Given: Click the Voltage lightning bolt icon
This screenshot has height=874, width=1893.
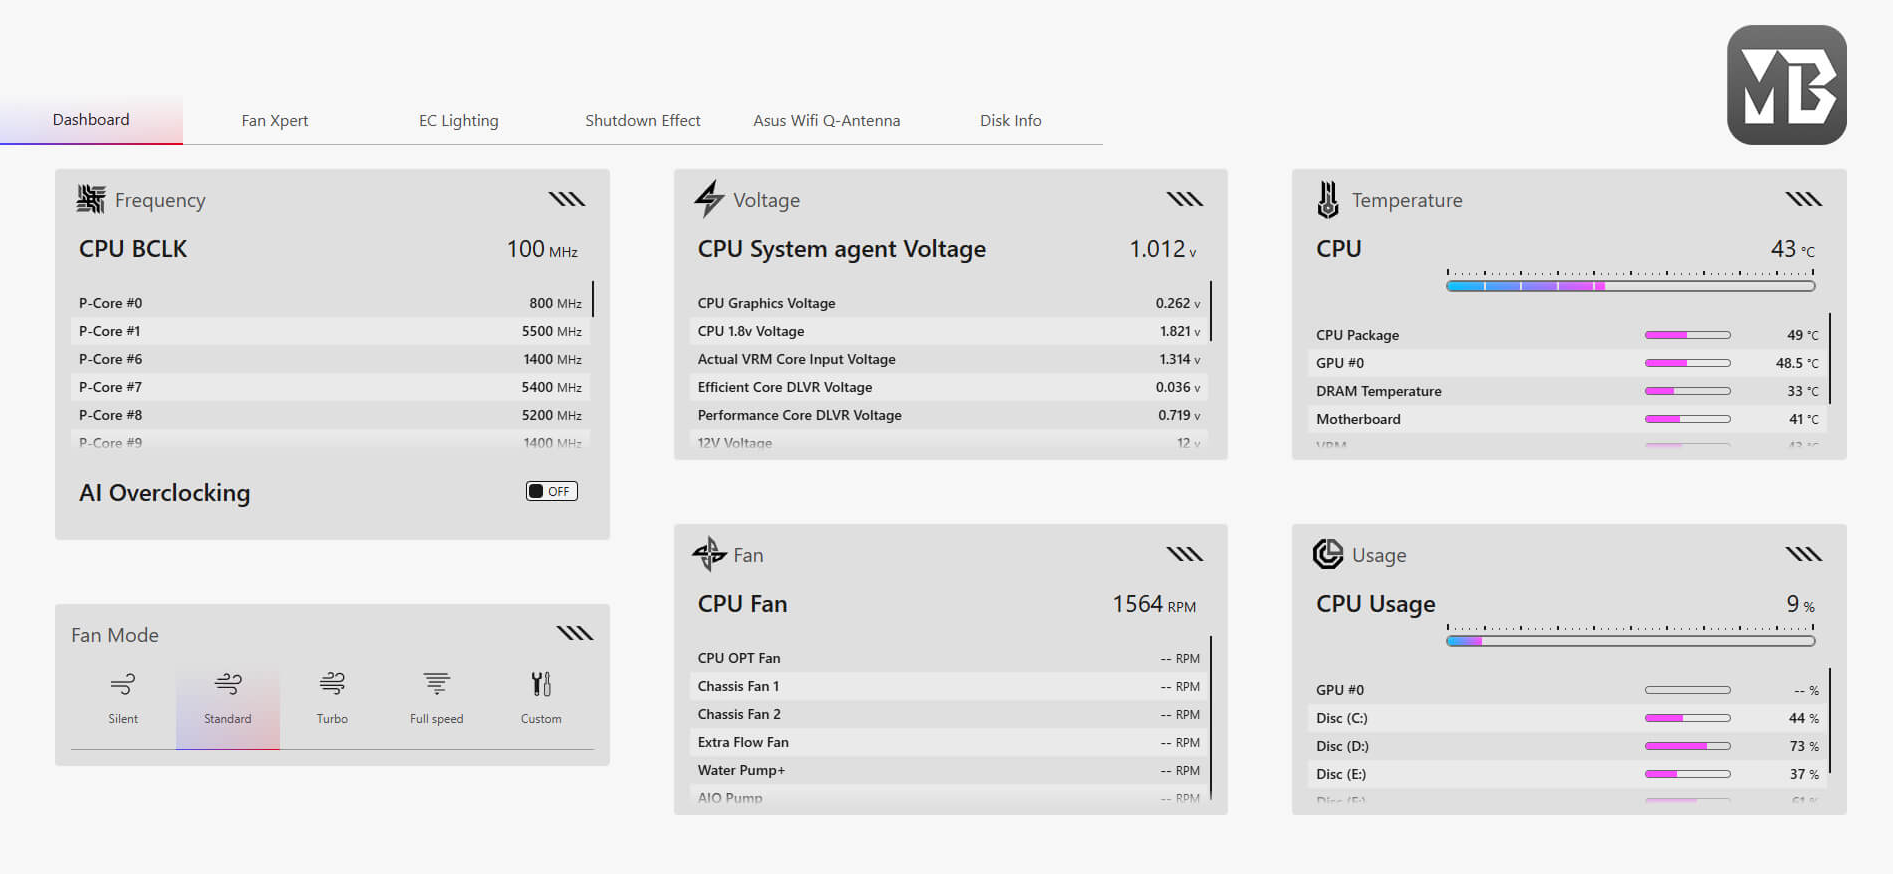Looking at the screenshot, I should (x=709, y=199).
